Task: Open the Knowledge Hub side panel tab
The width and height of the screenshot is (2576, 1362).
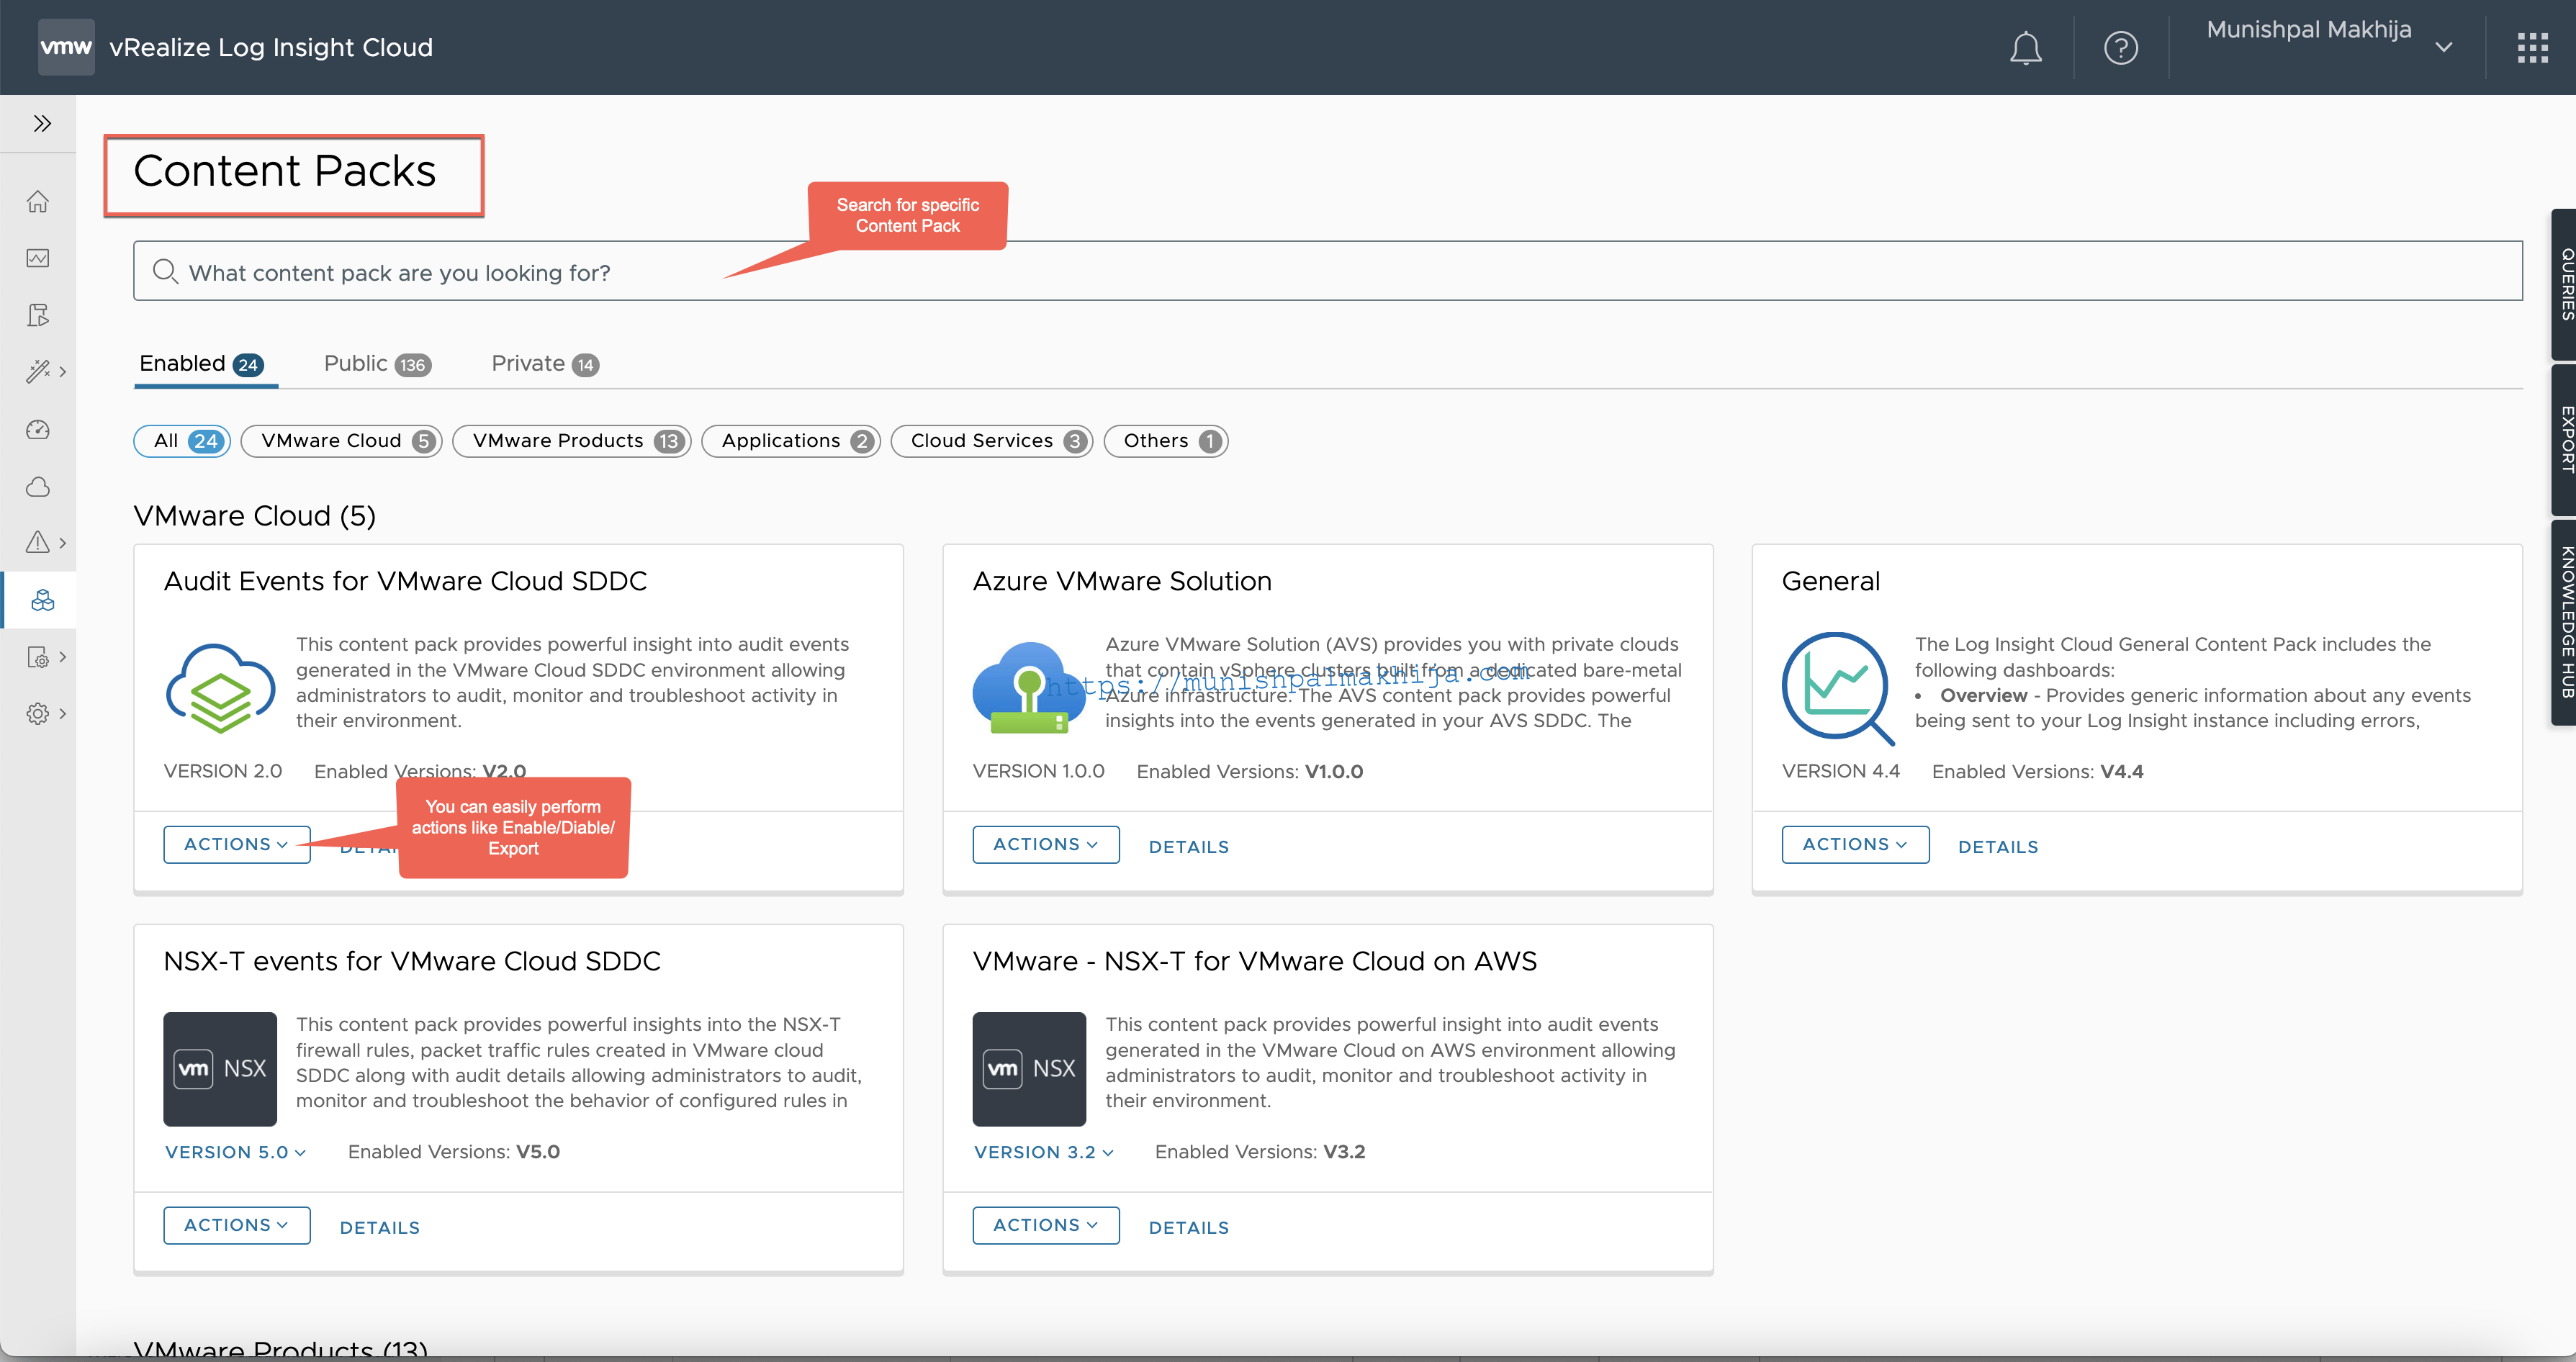Action: [x=2564, y=621]
